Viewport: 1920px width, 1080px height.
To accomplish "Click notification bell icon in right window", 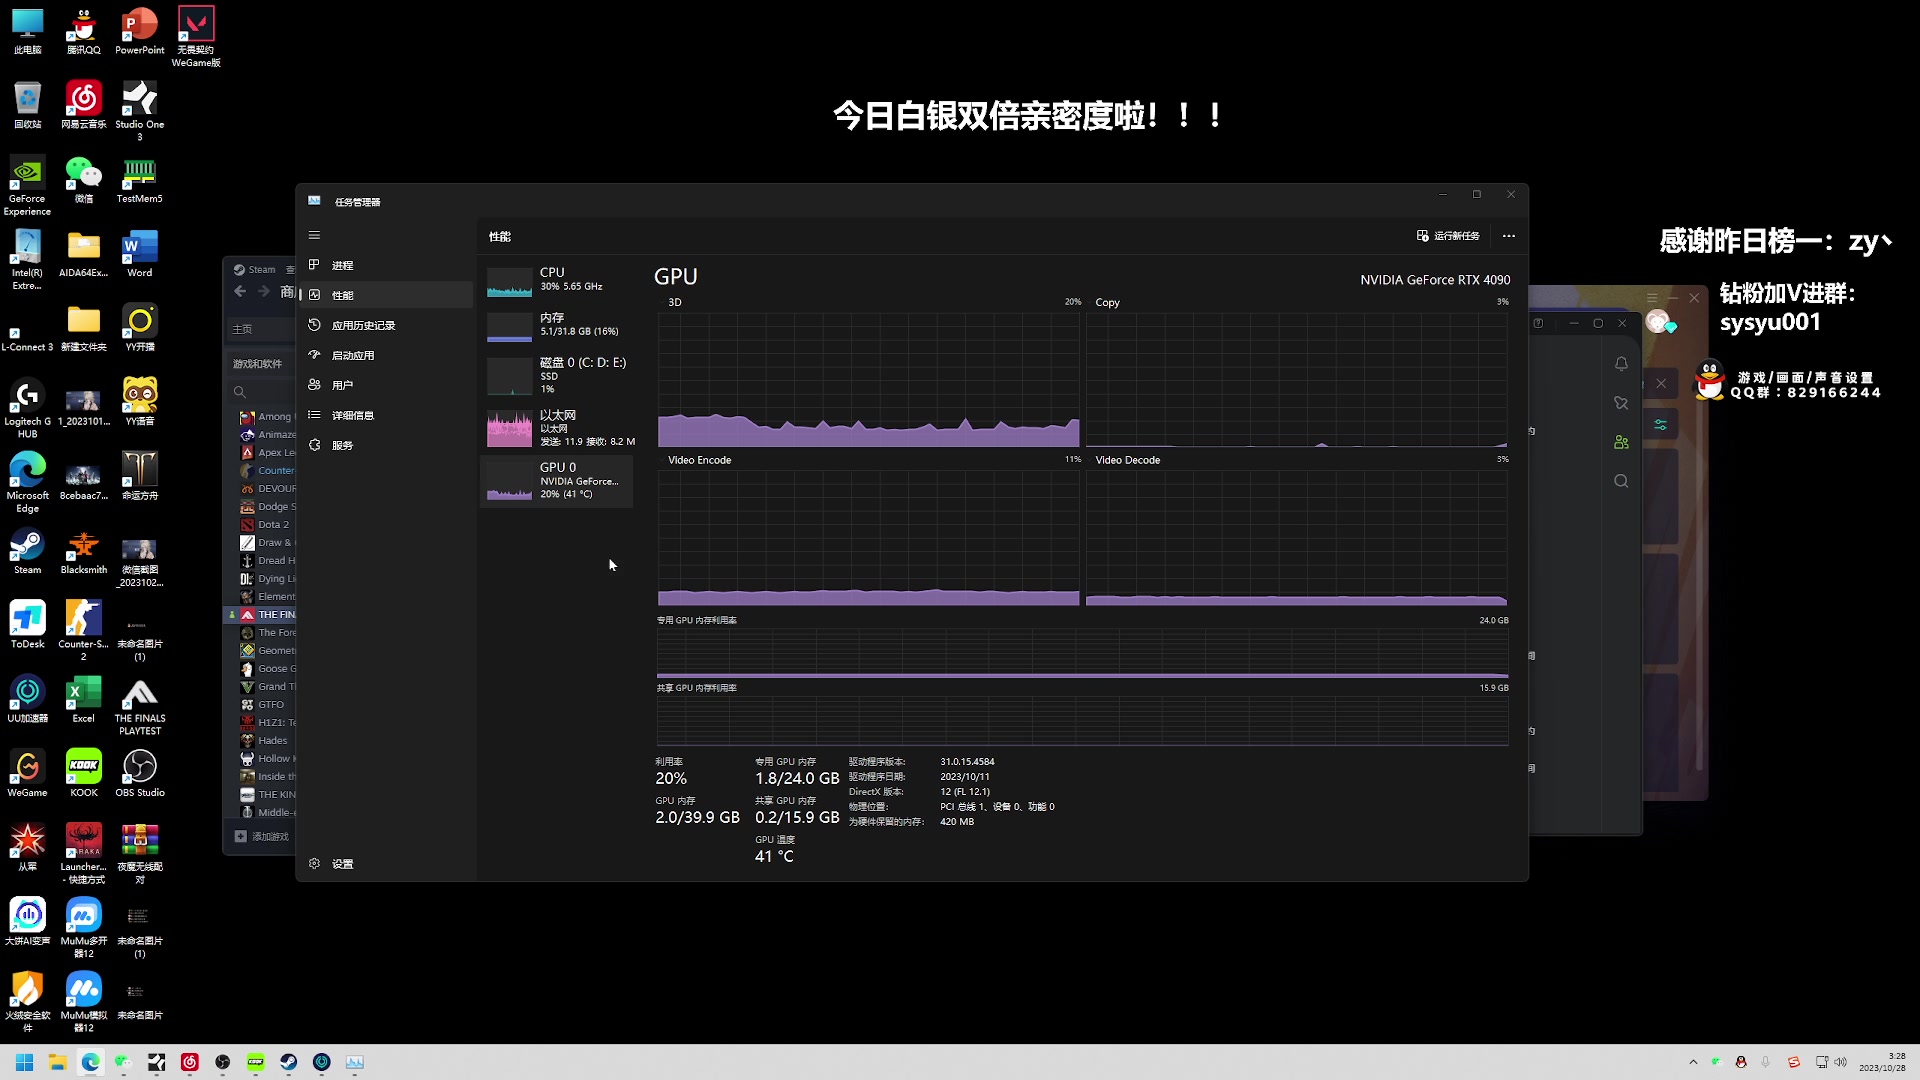I will click(1621, 364).
